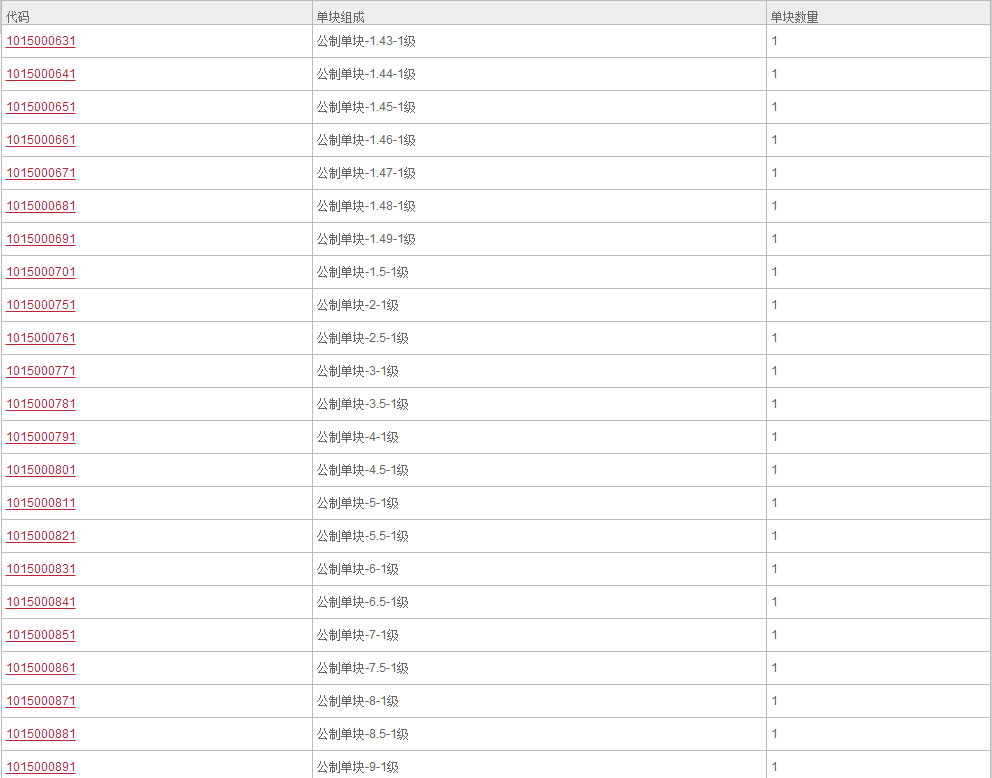Open code link 1015000631
The image size is (992, 778).
coord(41,41)
